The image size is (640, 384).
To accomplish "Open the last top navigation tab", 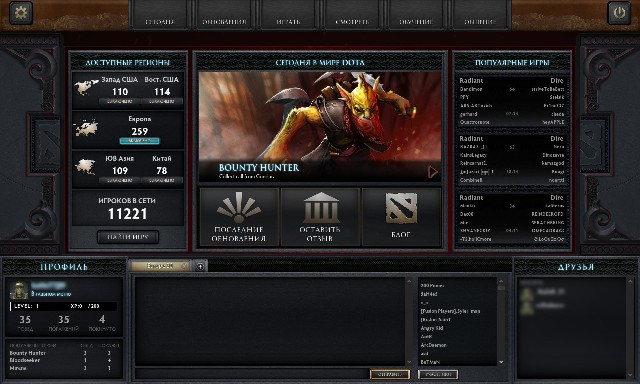I will pos(480,15).
